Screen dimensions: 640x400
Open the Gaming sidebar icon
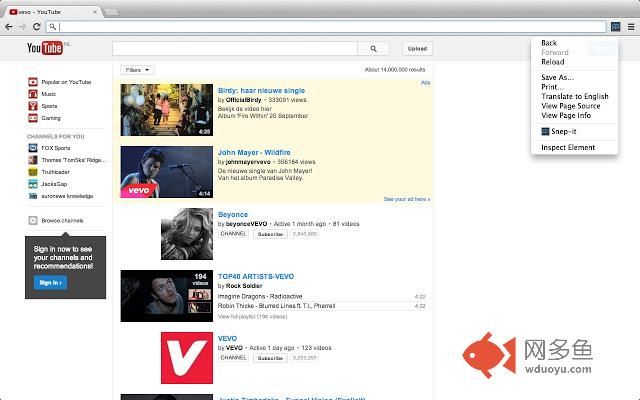[x=33, y=118]
